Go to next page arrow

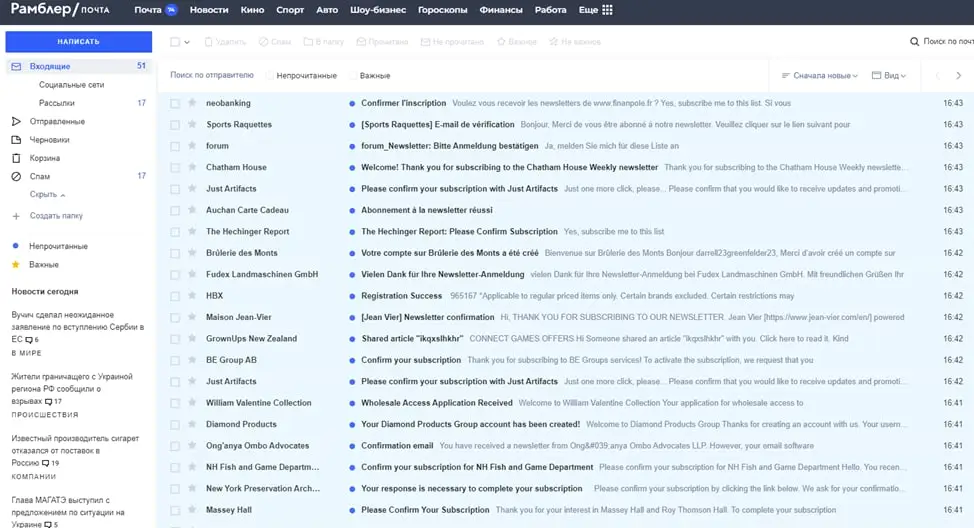[x=958, y=75]
